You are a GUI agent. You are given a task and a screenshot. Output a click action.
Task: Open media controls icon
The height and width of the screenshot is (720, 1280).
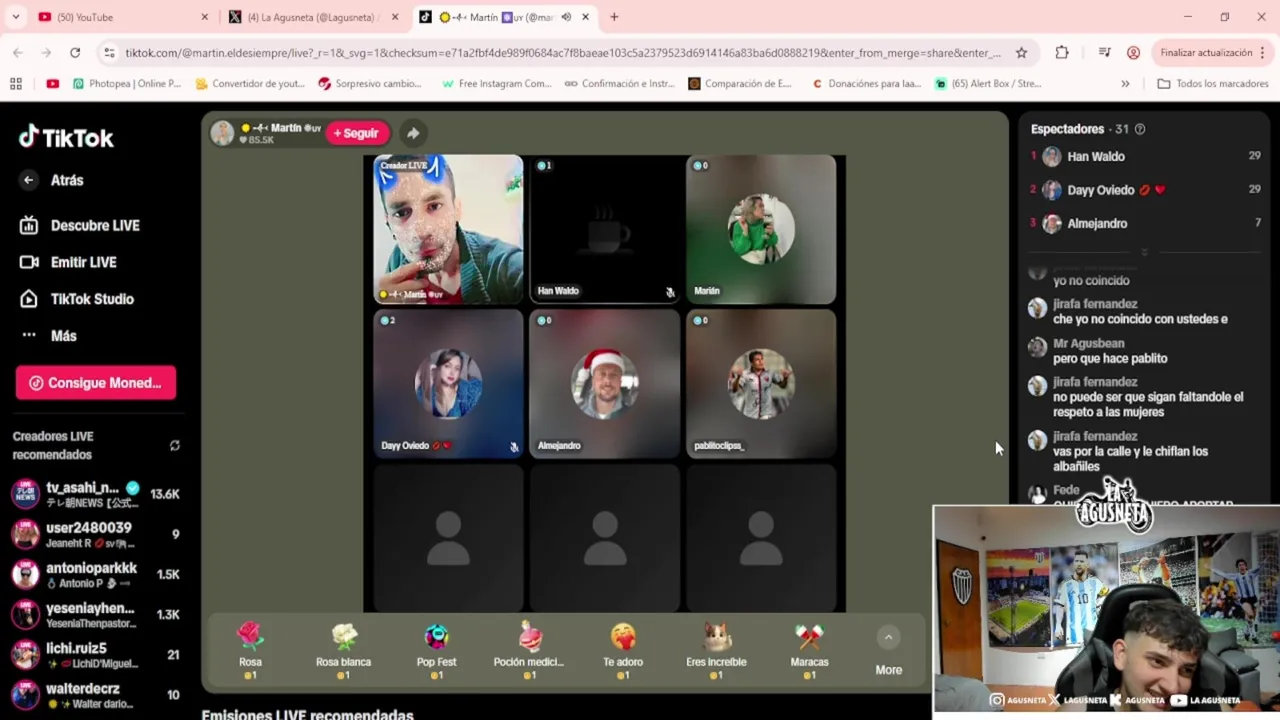[1104, 52]
